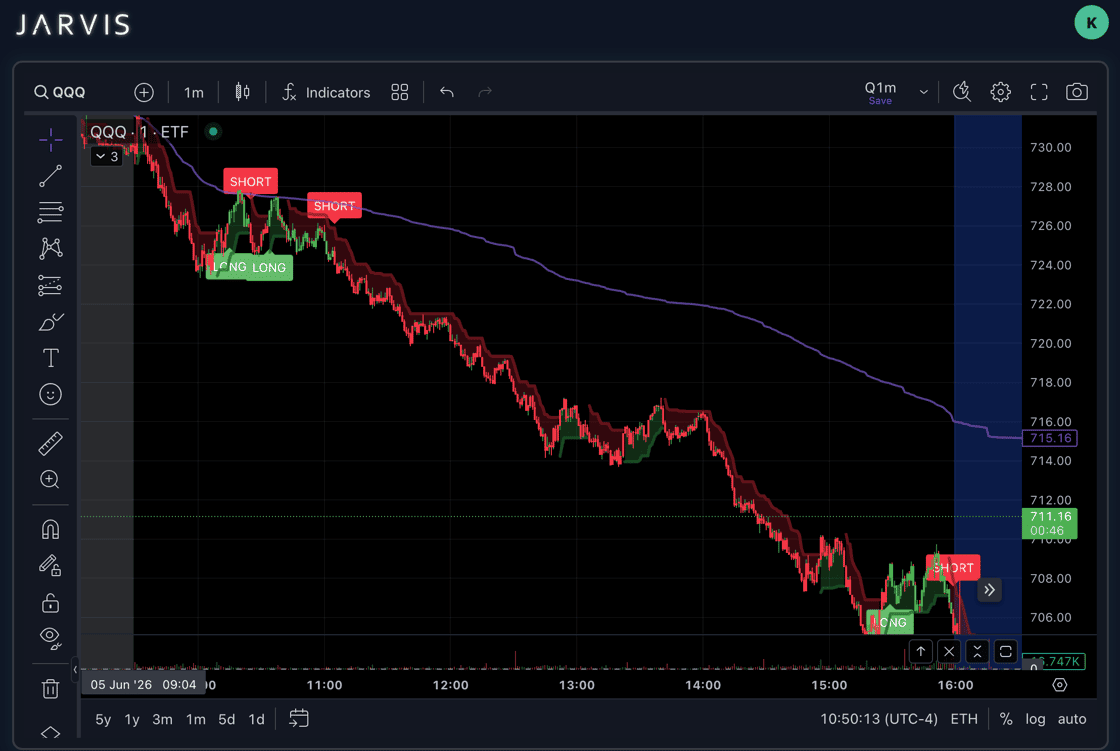1120x751 pixels.
Task: Undo the last chart action
Action: coord(446,92)
